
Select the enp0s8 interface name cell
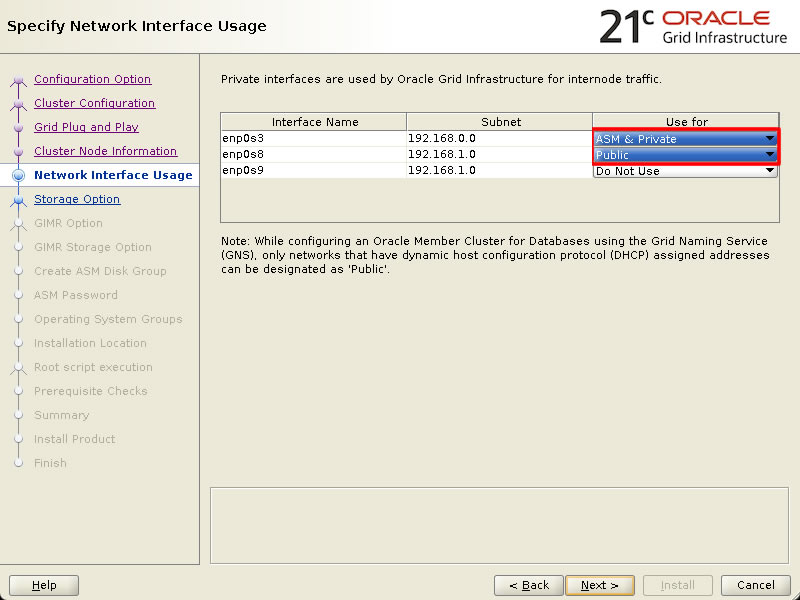pyautogui.click(x=314, y=154)
